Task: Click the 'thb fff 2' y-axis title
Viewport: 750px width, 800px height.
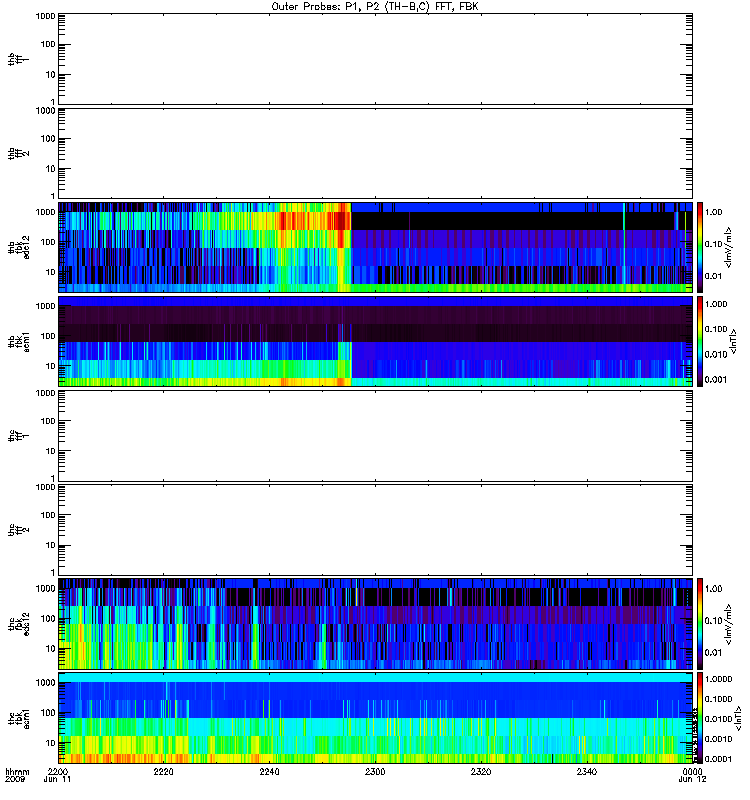Action: click(18, 153)
